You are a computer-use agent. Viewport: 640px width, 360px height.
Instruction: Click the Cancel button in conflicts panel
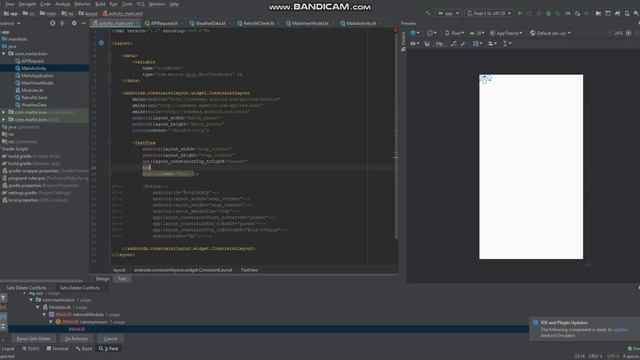(110, 339)
